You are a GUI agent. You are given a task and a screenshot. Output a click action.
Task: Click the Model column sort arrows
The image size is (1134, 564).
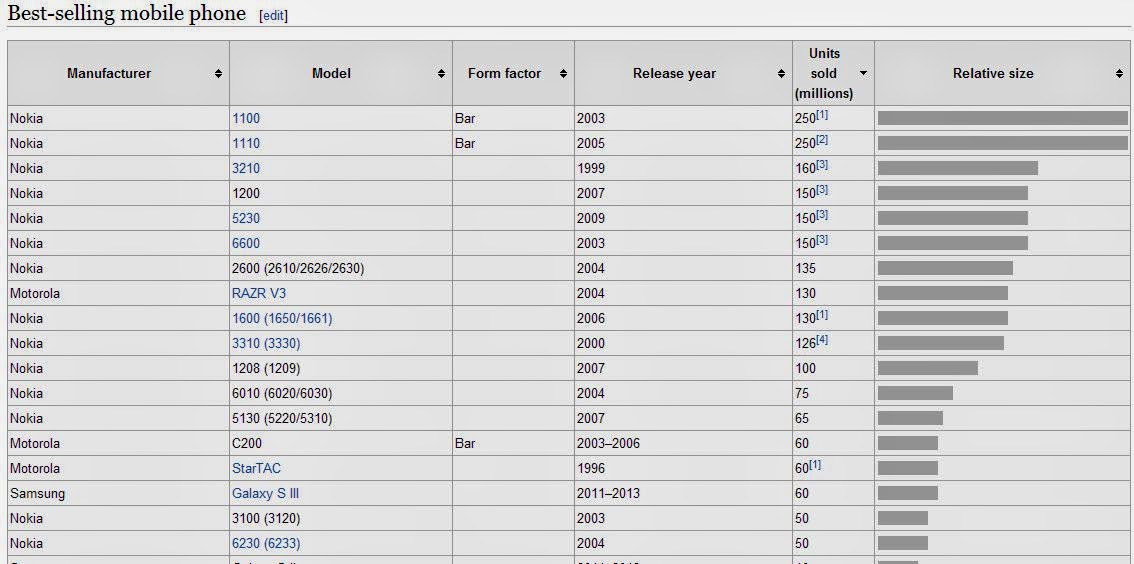[x=441, y=74]
